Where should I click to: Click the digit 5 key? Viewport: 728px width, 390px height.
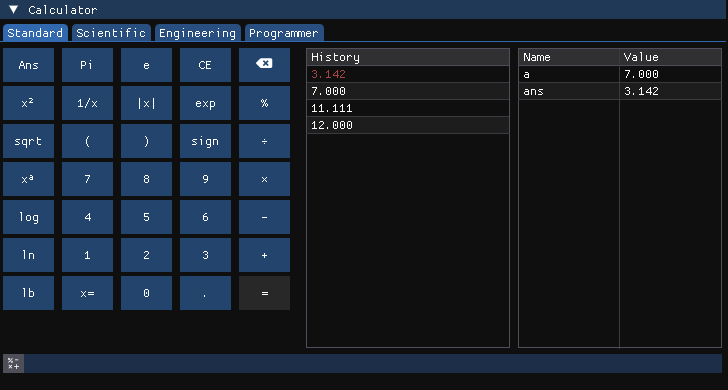(x=146, y=217)
